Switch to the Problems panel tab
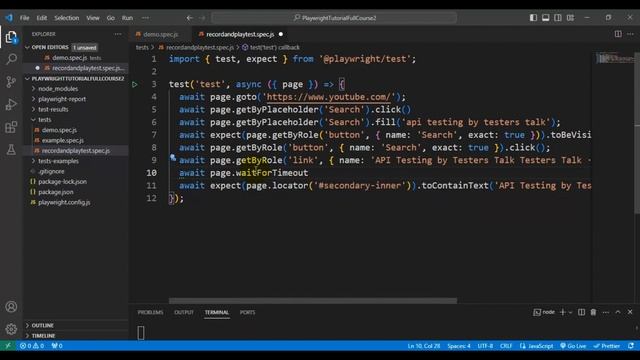Image resolution: width=640 pixels, height=360 pixels. [150, 312]
